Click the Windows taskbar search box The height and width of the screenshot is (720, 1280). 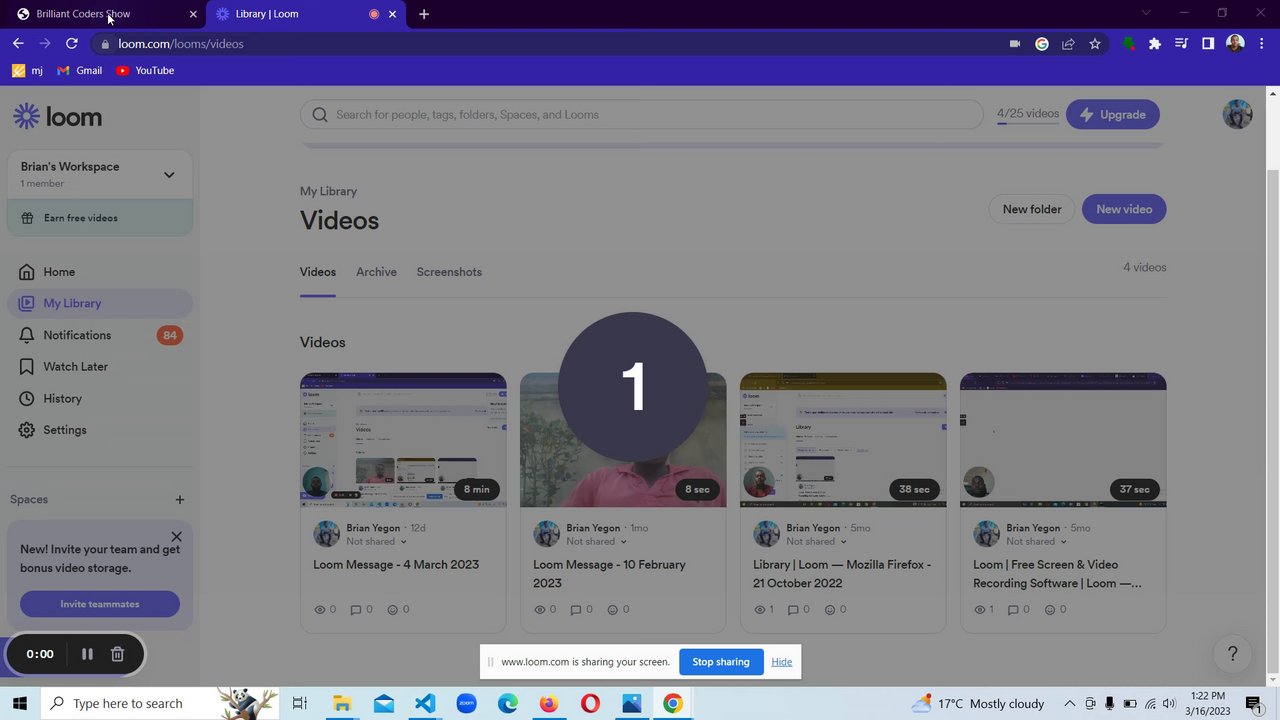[x=160, y=704]
